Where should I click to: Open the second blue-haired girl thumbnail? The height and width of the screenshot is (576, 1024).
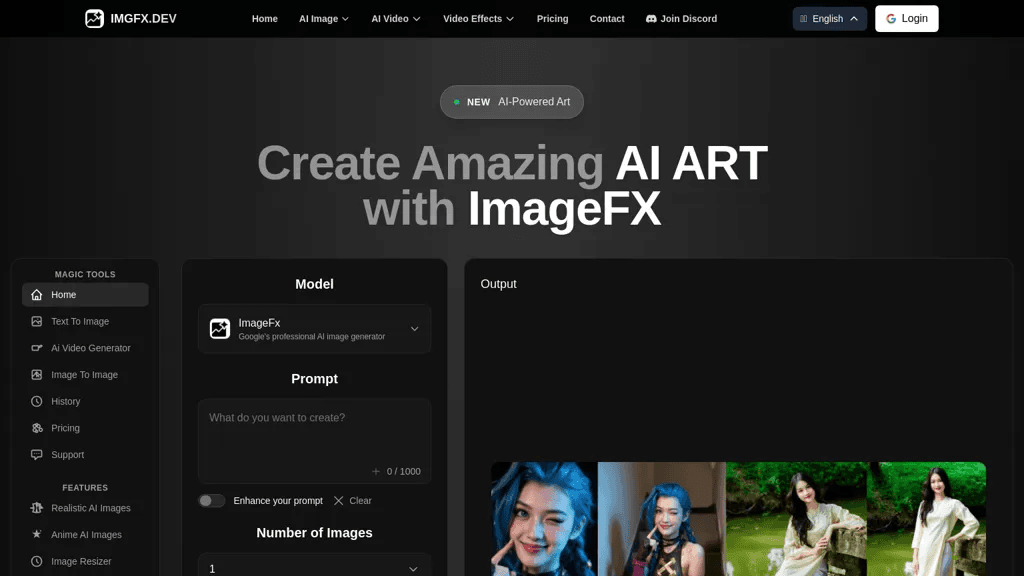click(662, 519)
